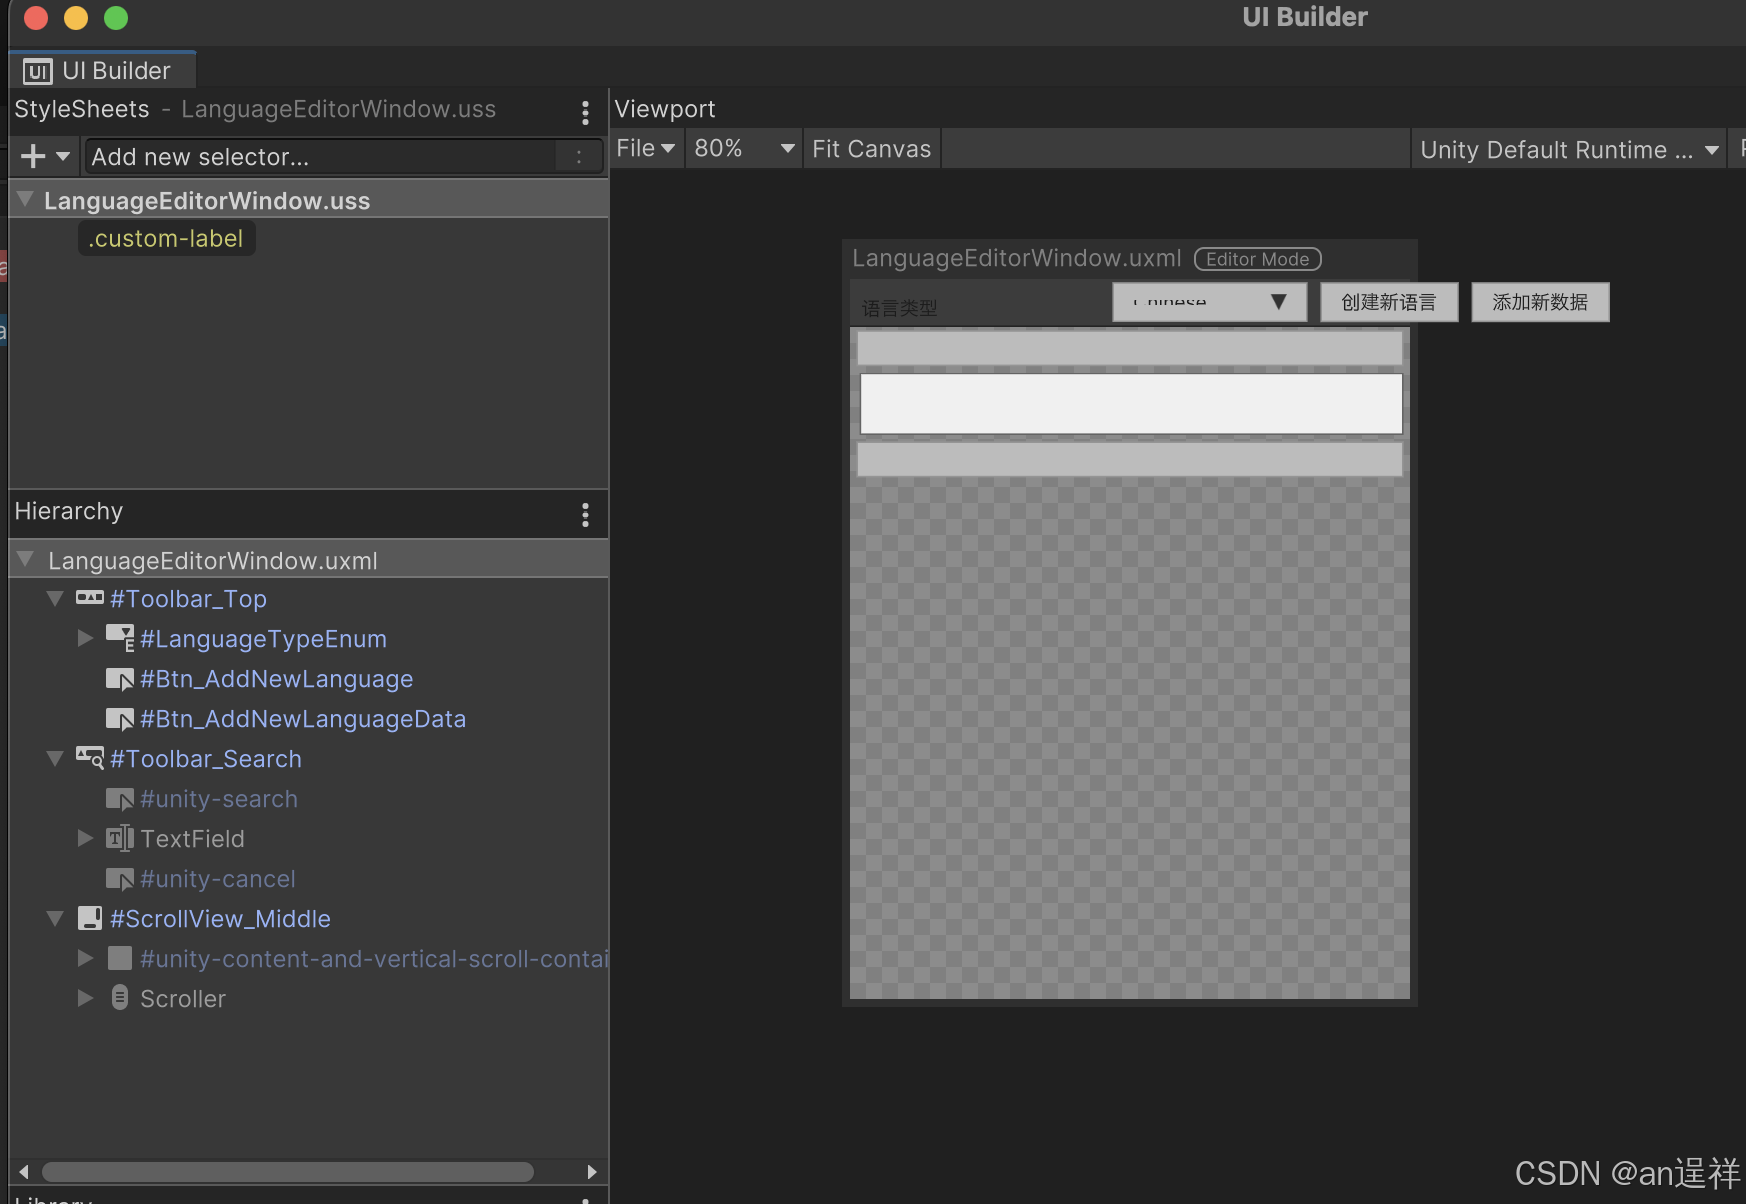
Task: Collapse the #Toolbar_Top hierarchy node
Action: (55, 598)
